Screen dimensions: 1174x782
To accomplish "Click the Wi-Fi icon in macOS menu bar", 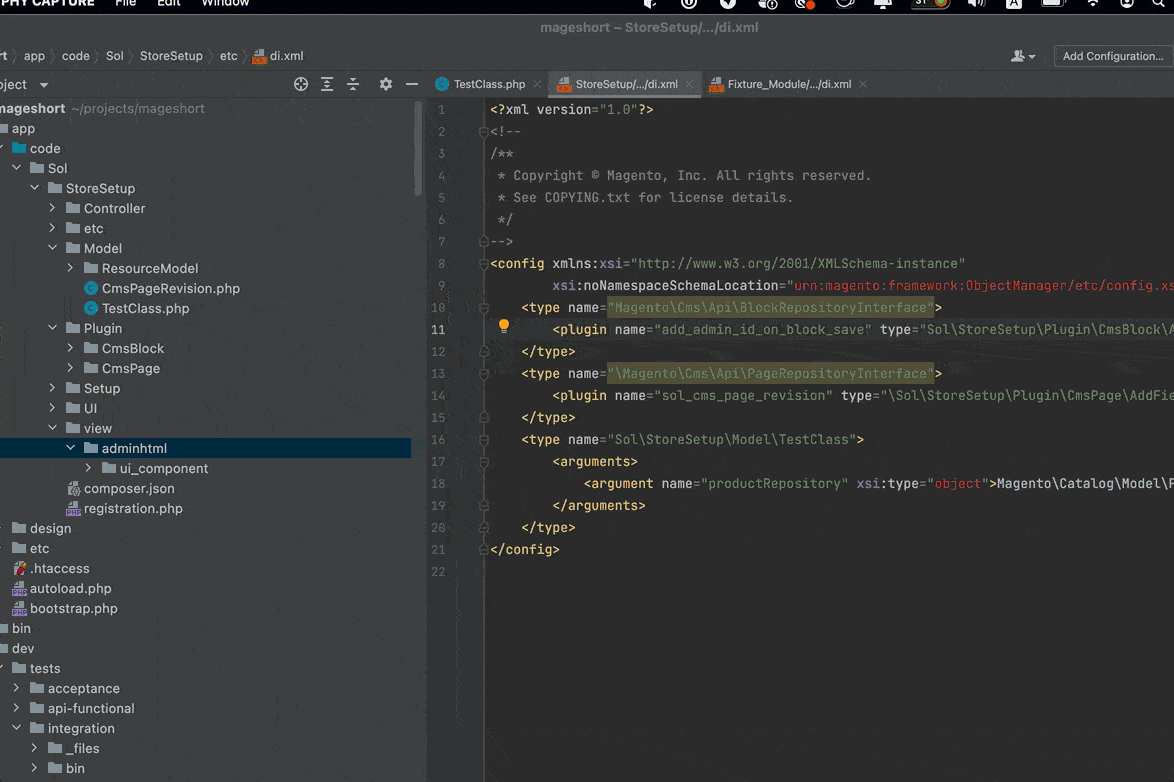I will tap(1093, 4).
